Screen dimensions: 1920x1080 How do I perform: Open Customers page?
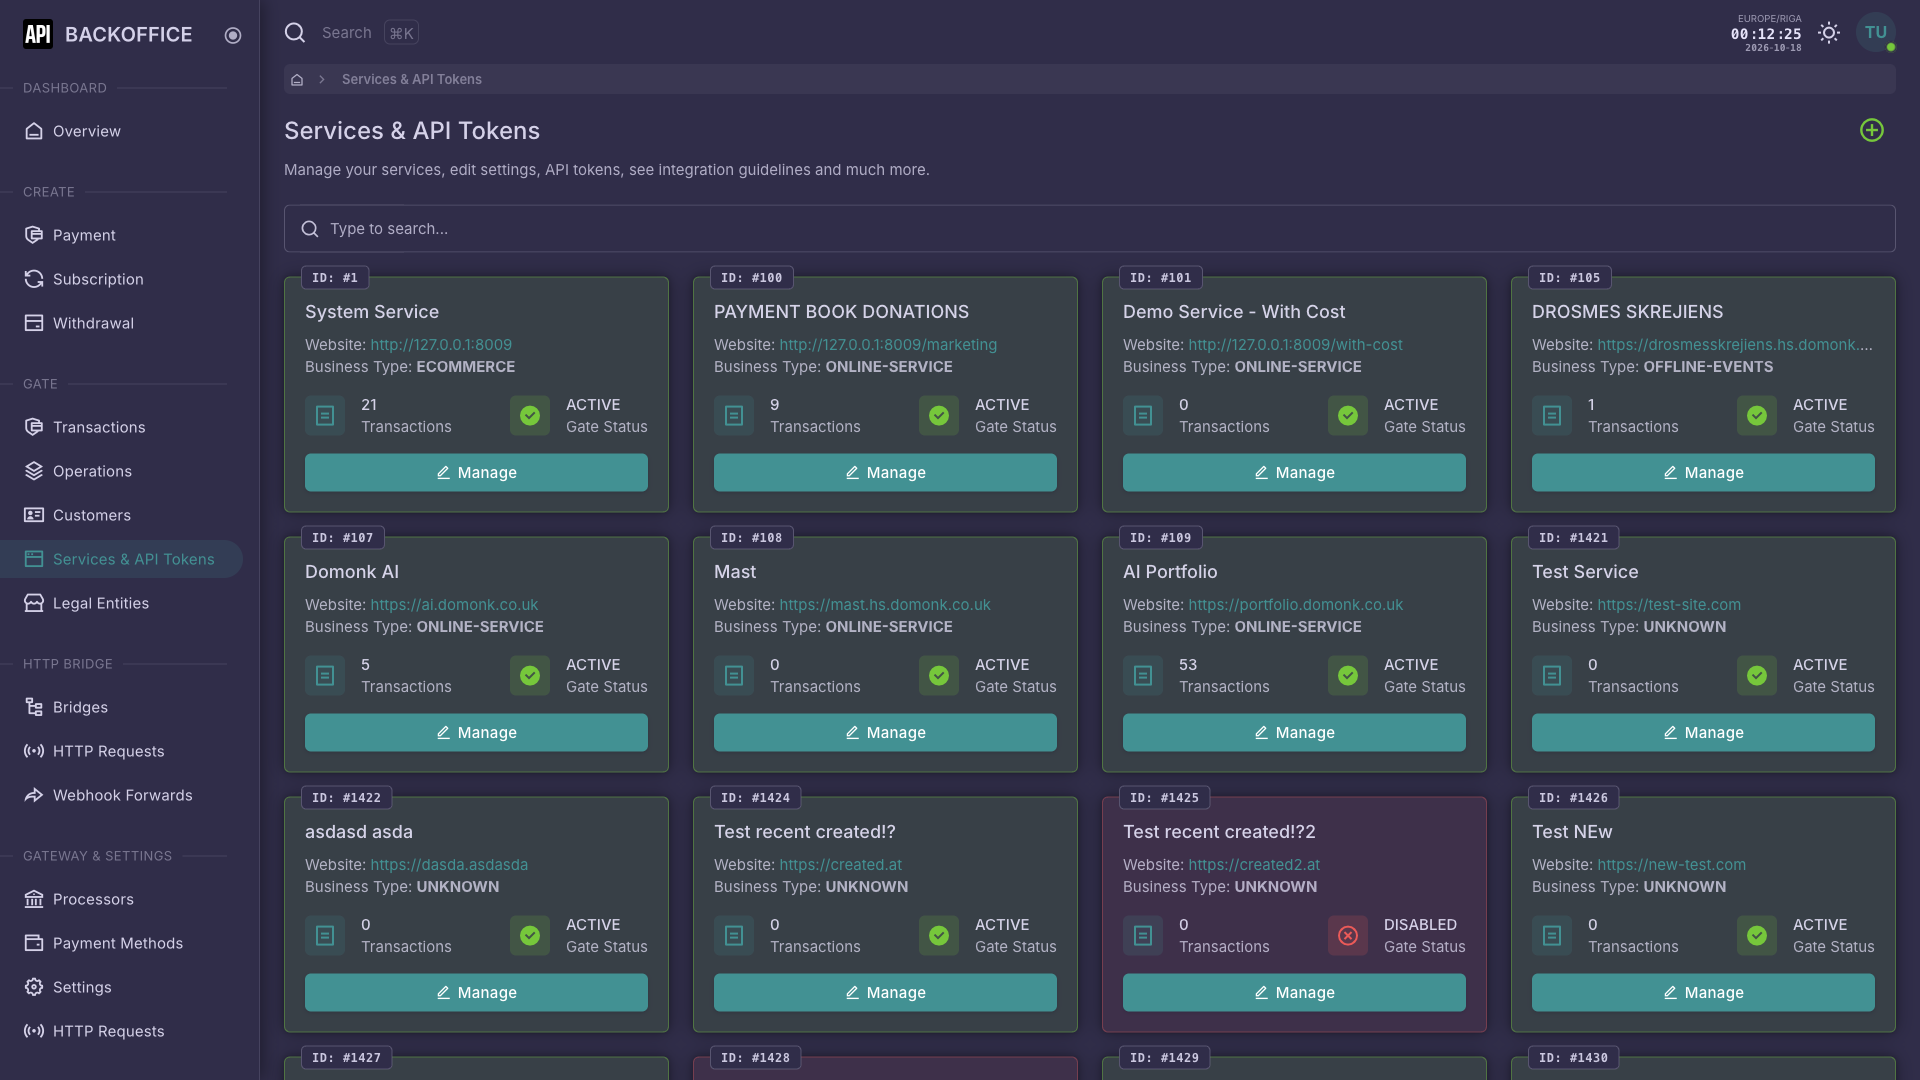click(x=121, y=515)
